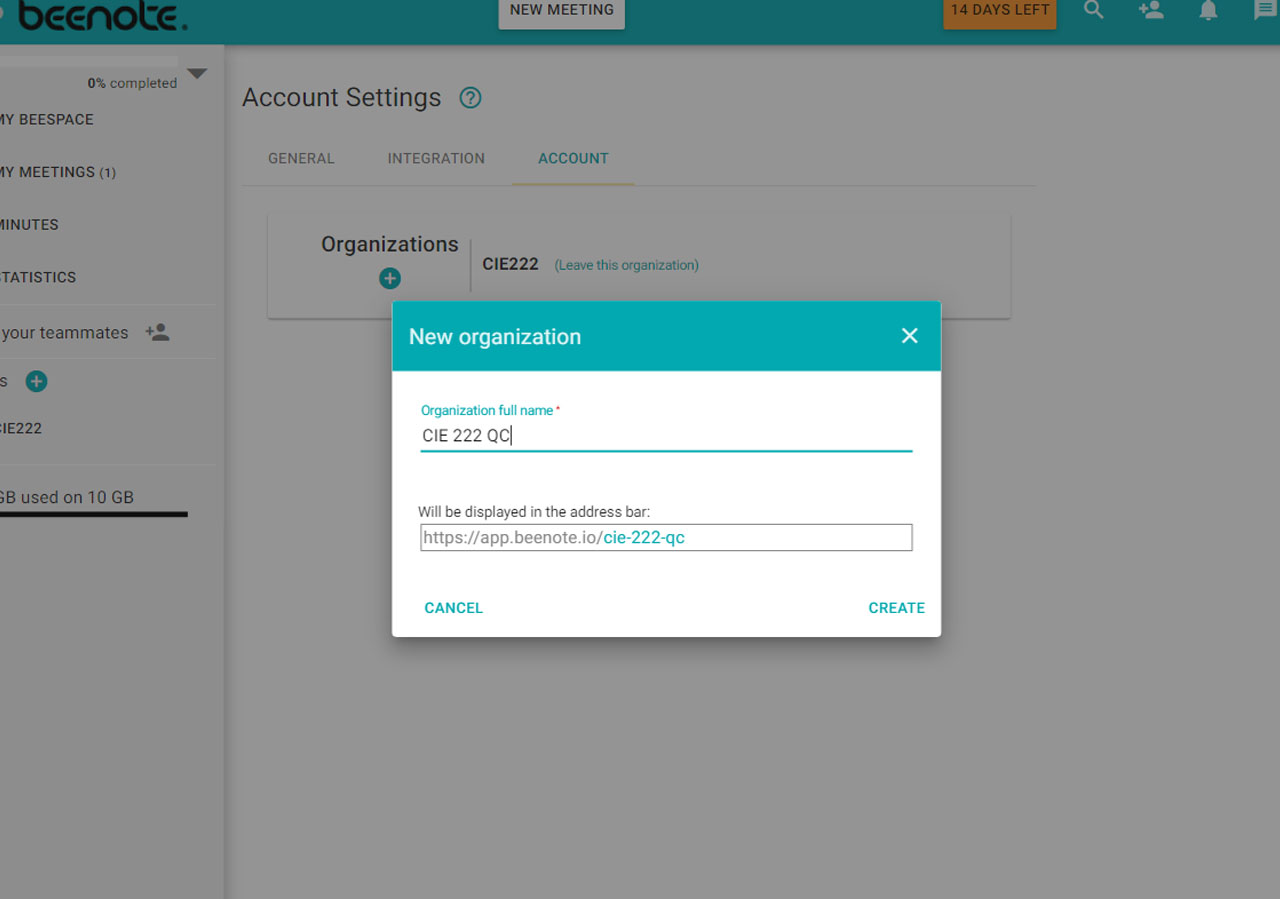Click the address bar URL field
The width and height of the screenshot is (1280, 899).
coord(666,537)
